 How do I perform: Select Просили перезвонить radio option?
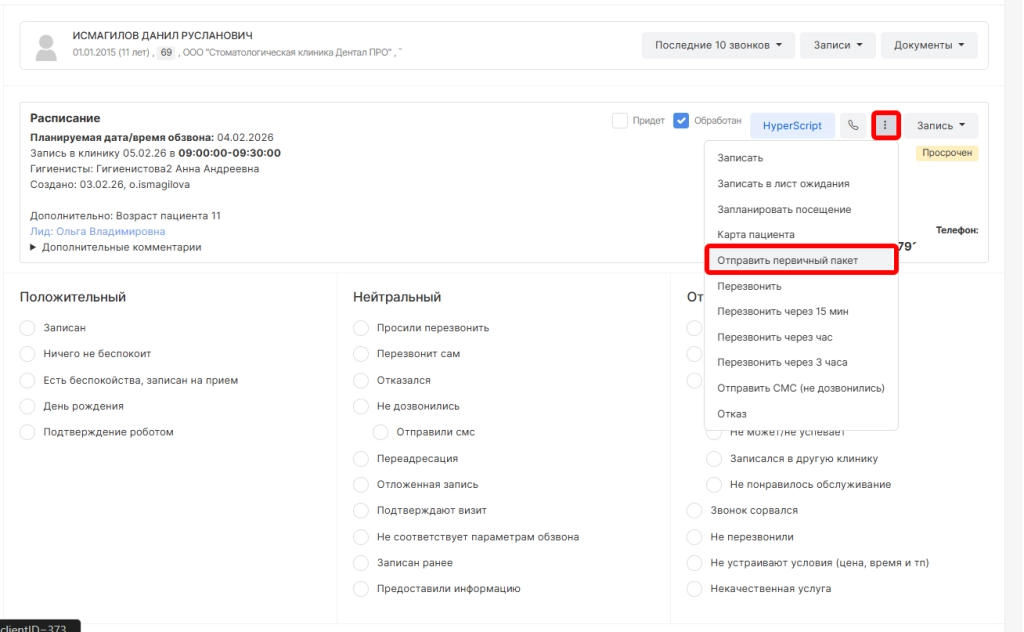361,328
